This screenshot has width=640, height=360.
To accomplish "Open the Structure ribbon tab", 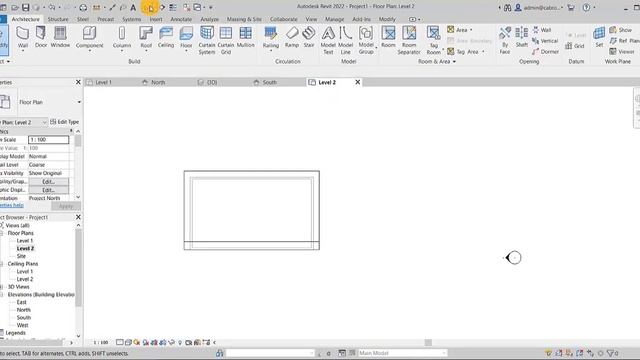I will click(x=58, y=19).
